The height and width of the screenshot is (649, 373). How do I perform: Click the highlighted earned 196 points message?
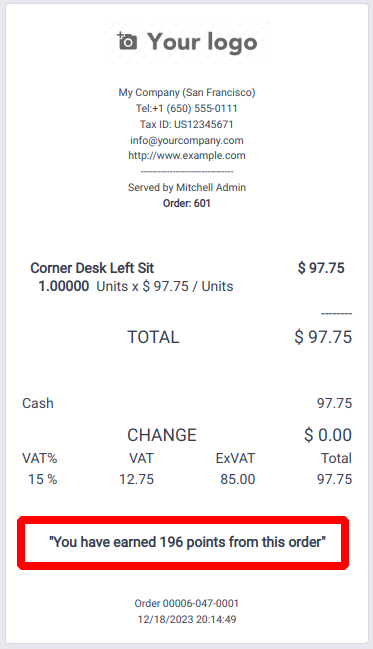pyautogui.click(x=187, y=542)
